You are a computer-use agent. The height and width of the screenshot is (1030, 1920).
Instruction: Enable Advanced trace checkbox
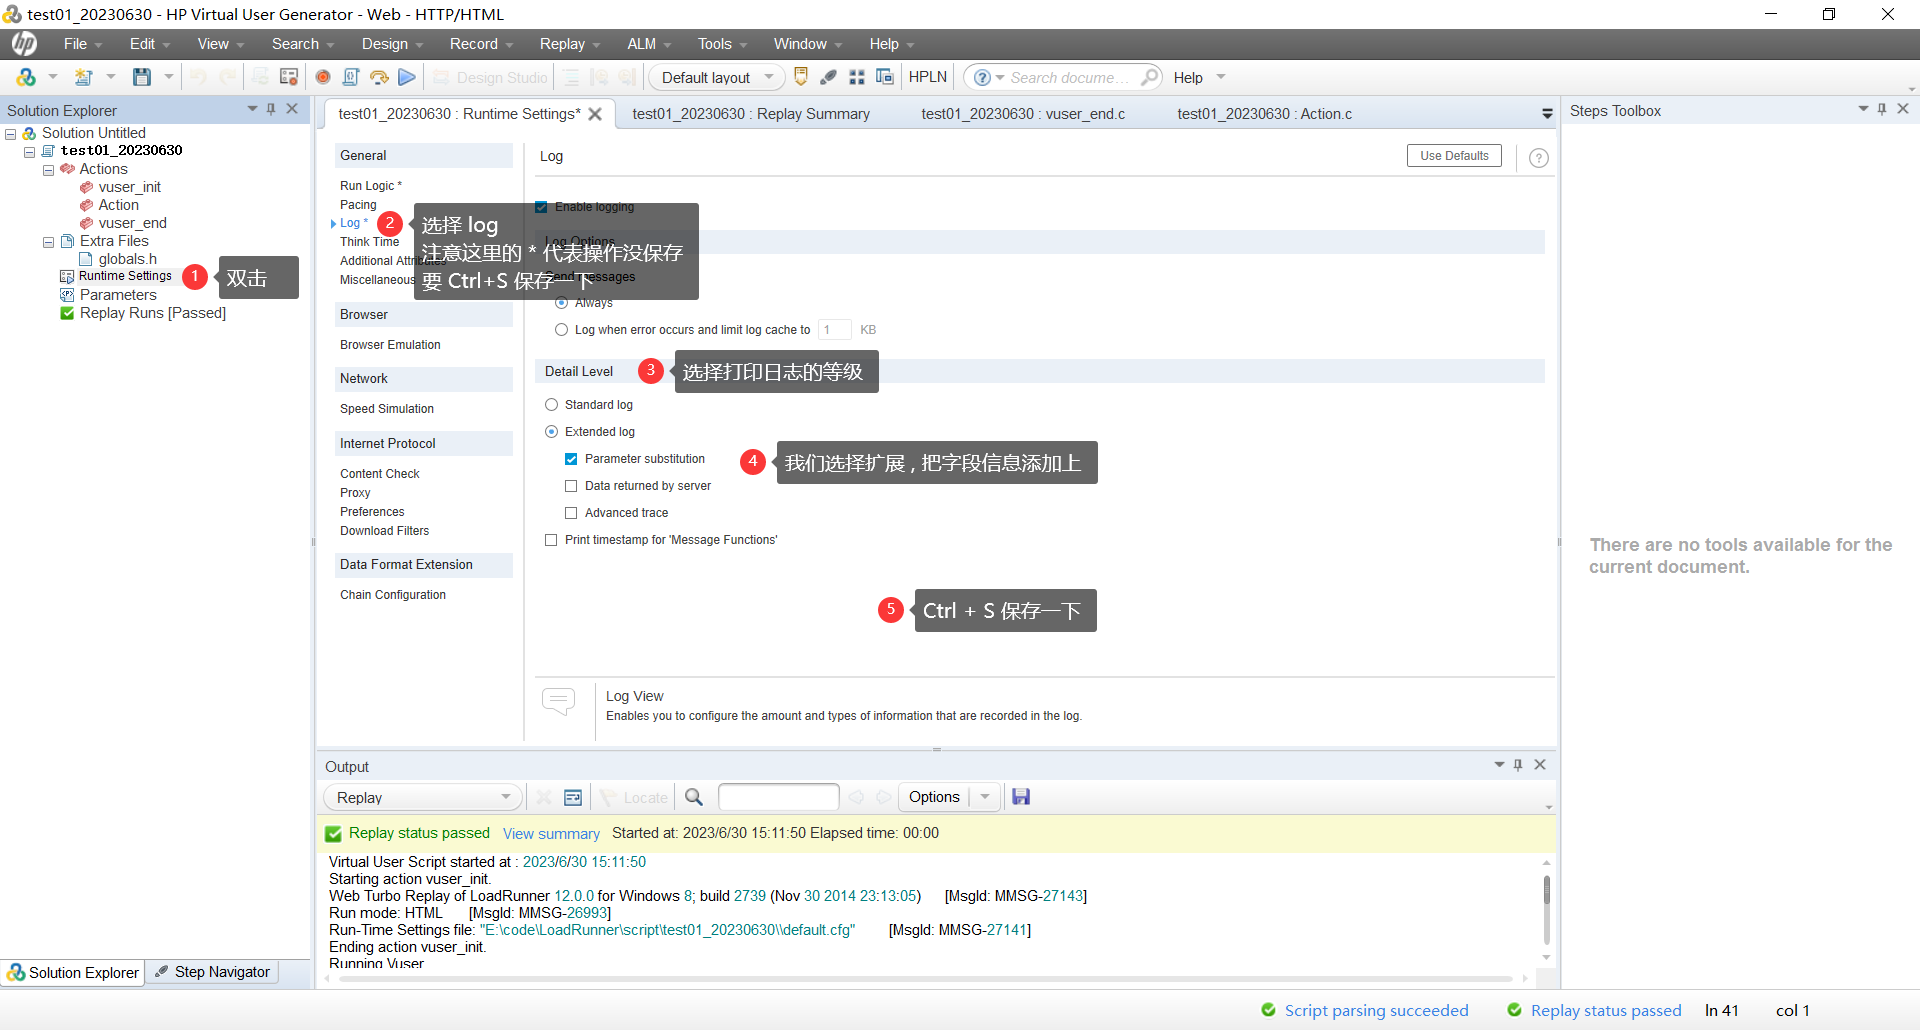(x=571, y=513)
